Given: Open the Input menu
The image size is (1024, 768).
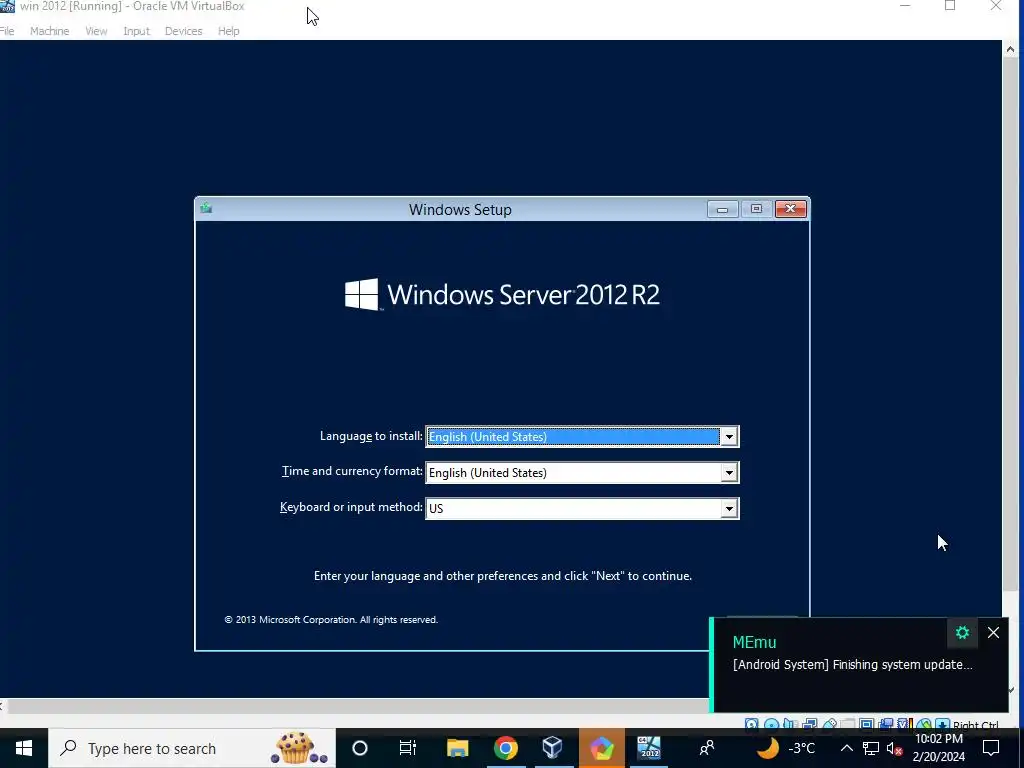Looking at the screenshot, I should point(136,31).
